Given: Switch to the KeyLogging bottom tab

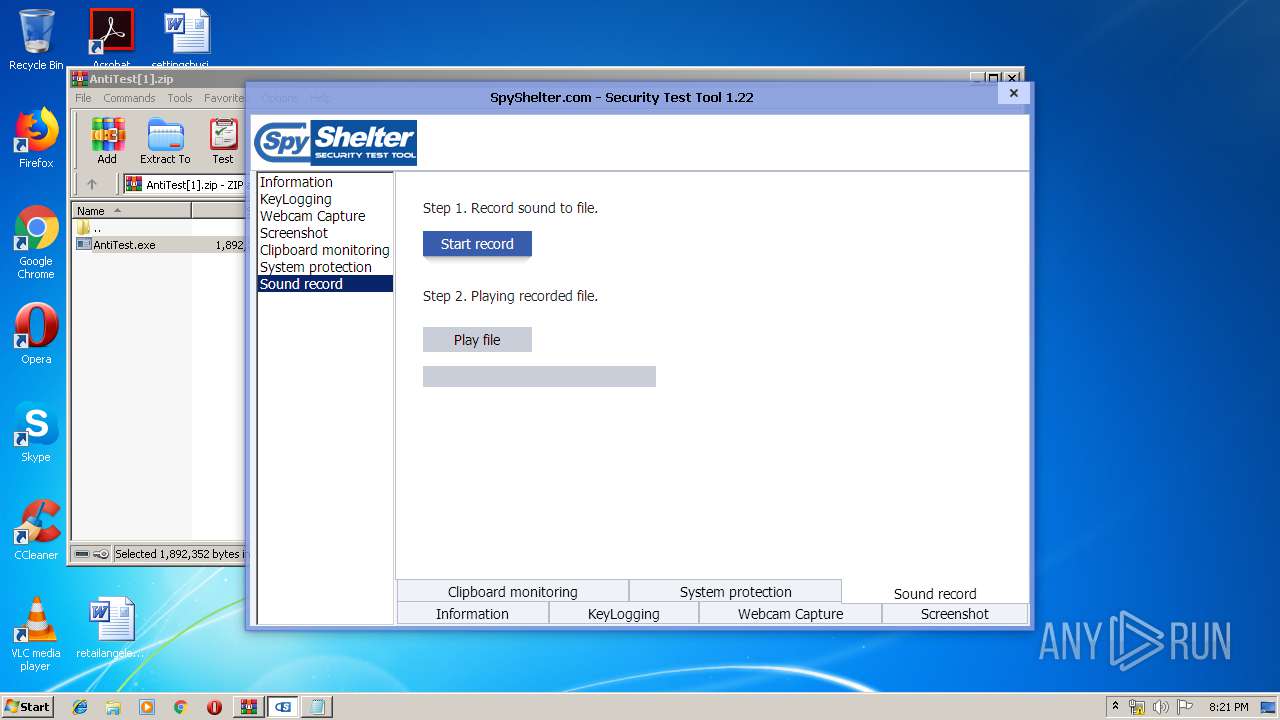Looking at the screenshot, I should pos(624,614).
